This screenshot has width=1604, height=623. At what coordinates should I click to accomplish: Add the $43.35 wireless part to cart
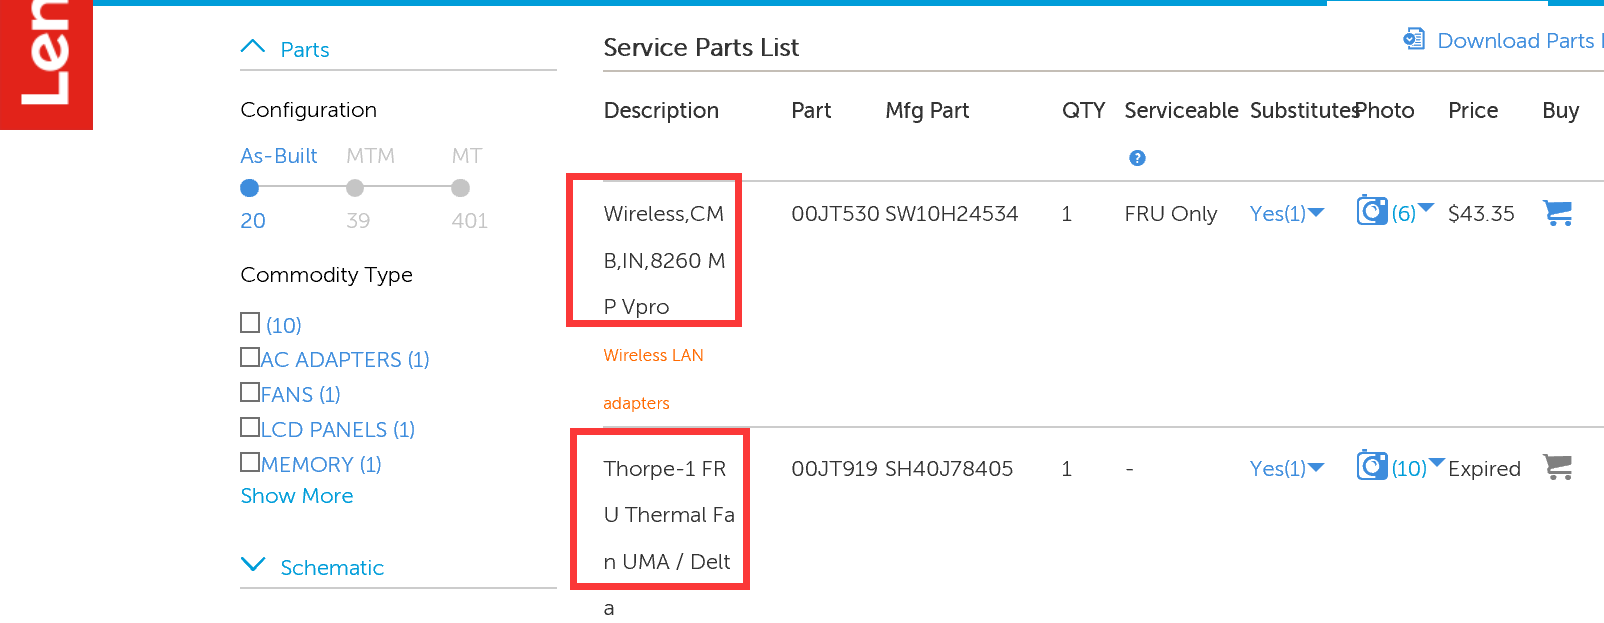[1557, 213]
